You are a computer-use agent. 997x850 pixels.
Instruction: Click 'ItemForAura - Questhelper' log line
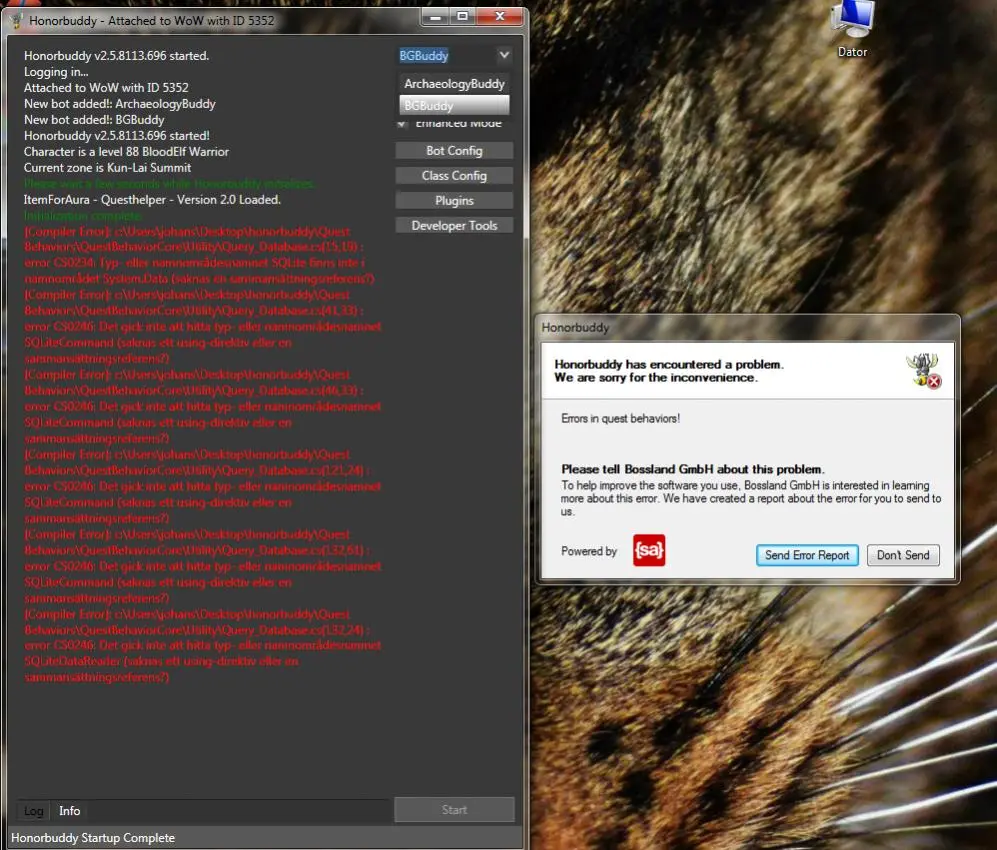pos(152,200)
